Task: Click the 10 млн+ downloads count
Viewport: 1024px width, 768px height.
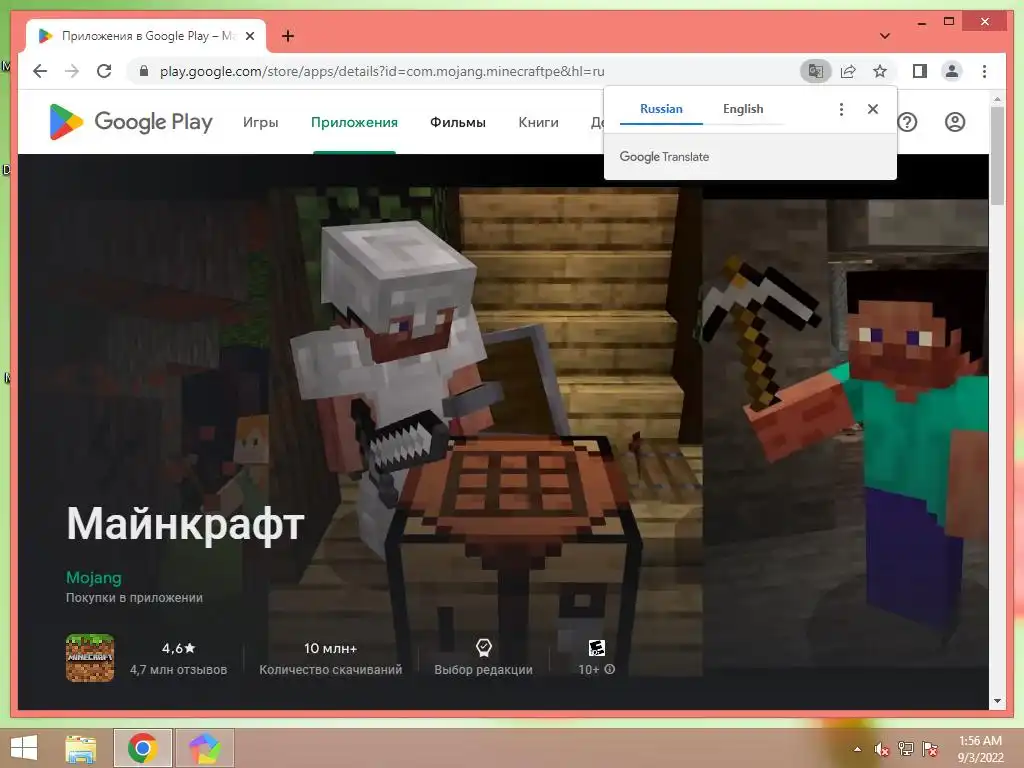Action: 330,648
